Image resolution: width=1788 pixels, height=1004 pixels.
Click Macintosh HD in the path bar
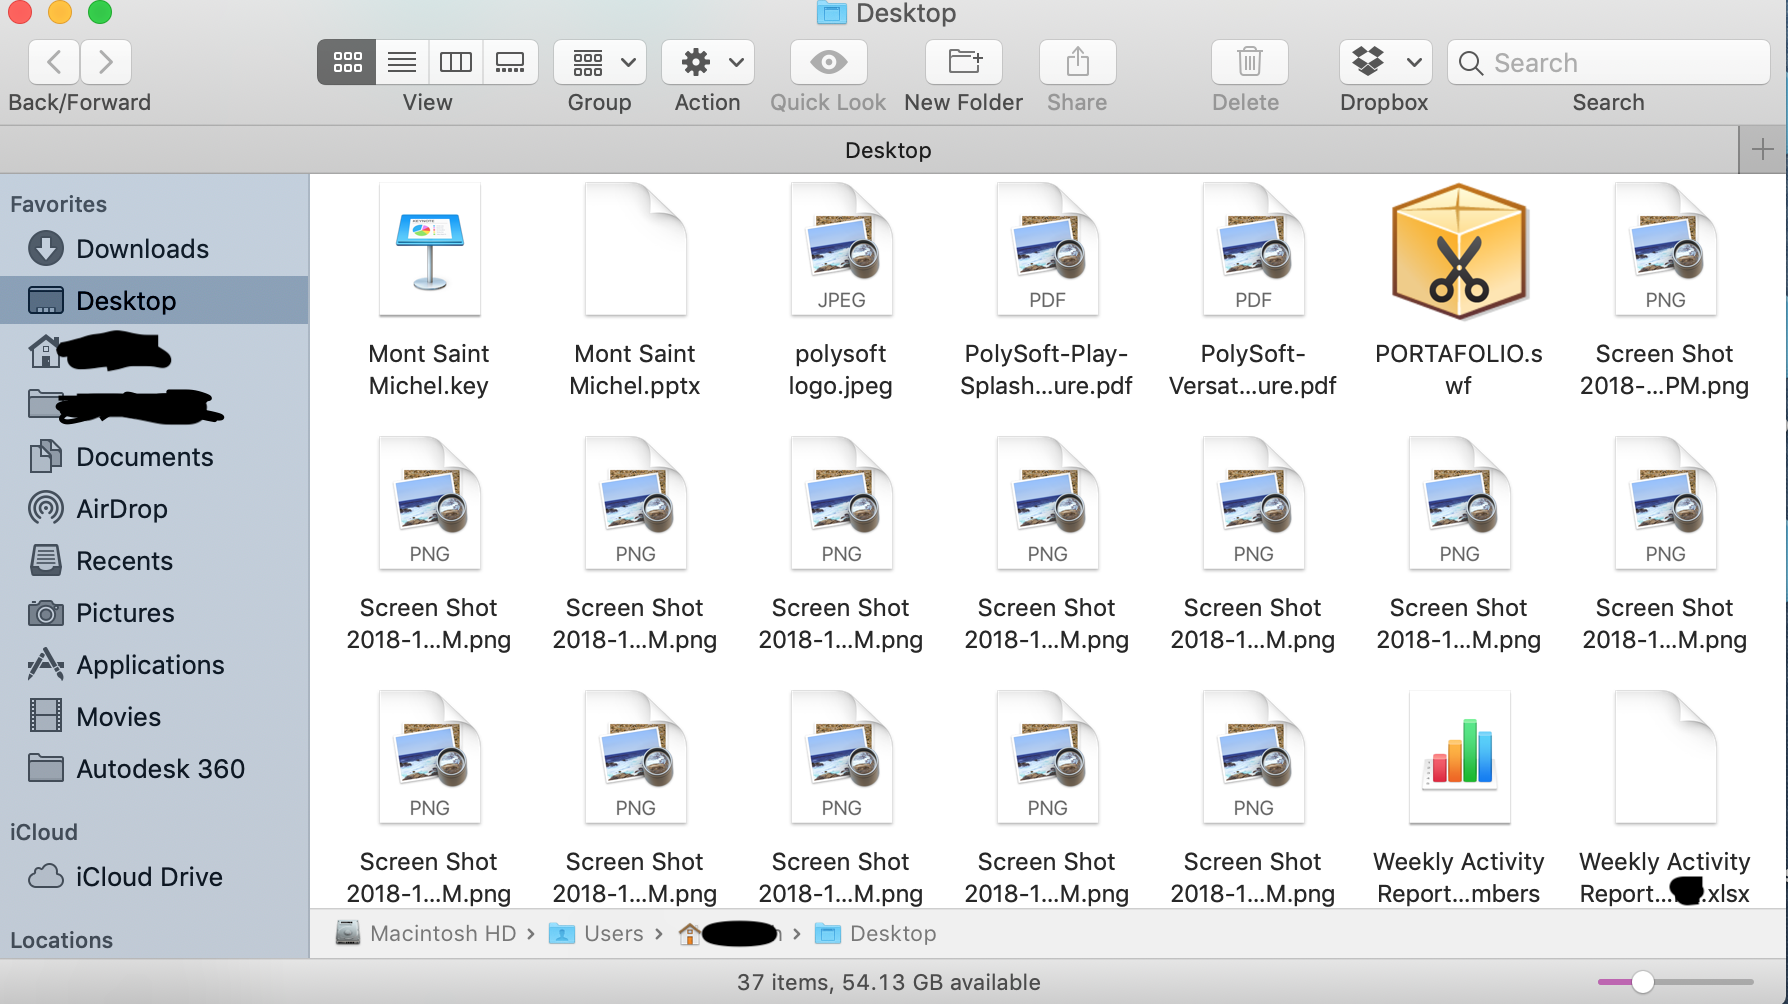coord(426,933)
